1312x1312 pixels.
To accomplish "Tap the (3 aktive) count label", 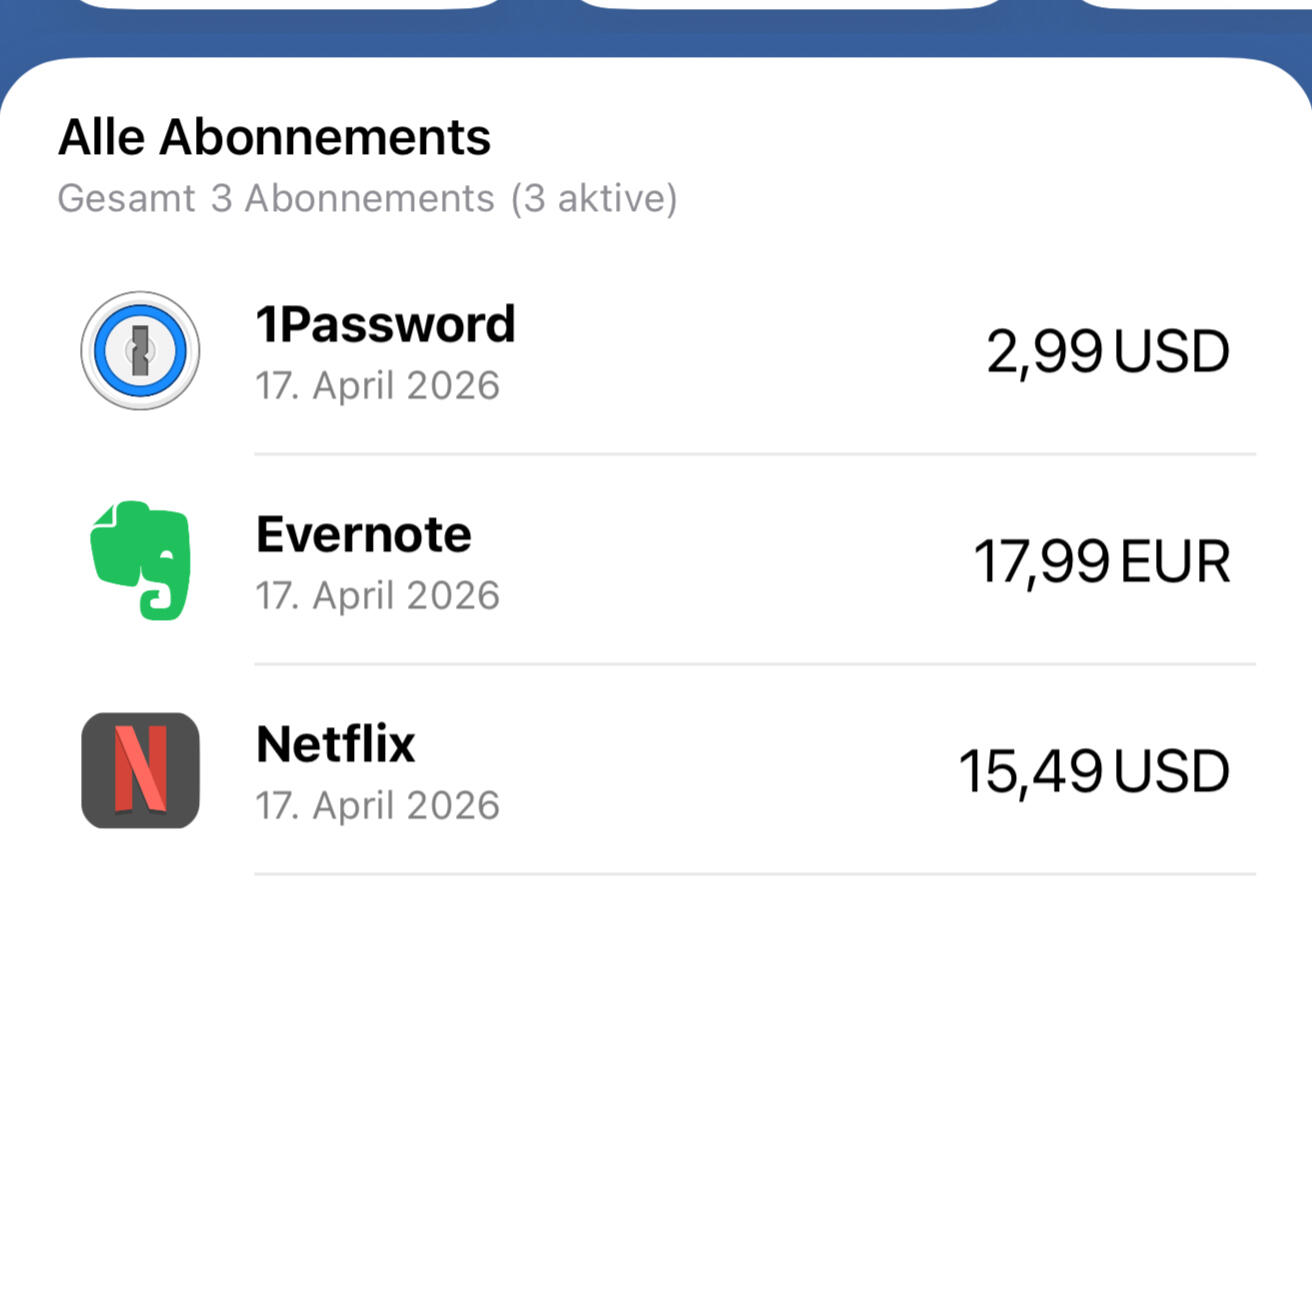I will point(594,199).
